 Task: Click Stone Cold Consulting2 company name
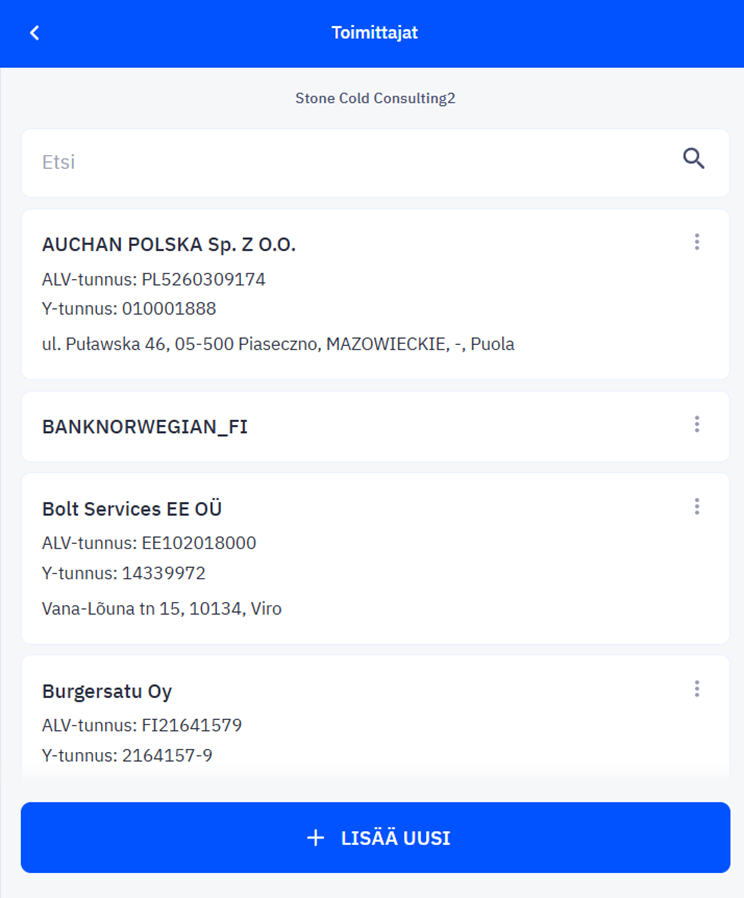(375, 99)
